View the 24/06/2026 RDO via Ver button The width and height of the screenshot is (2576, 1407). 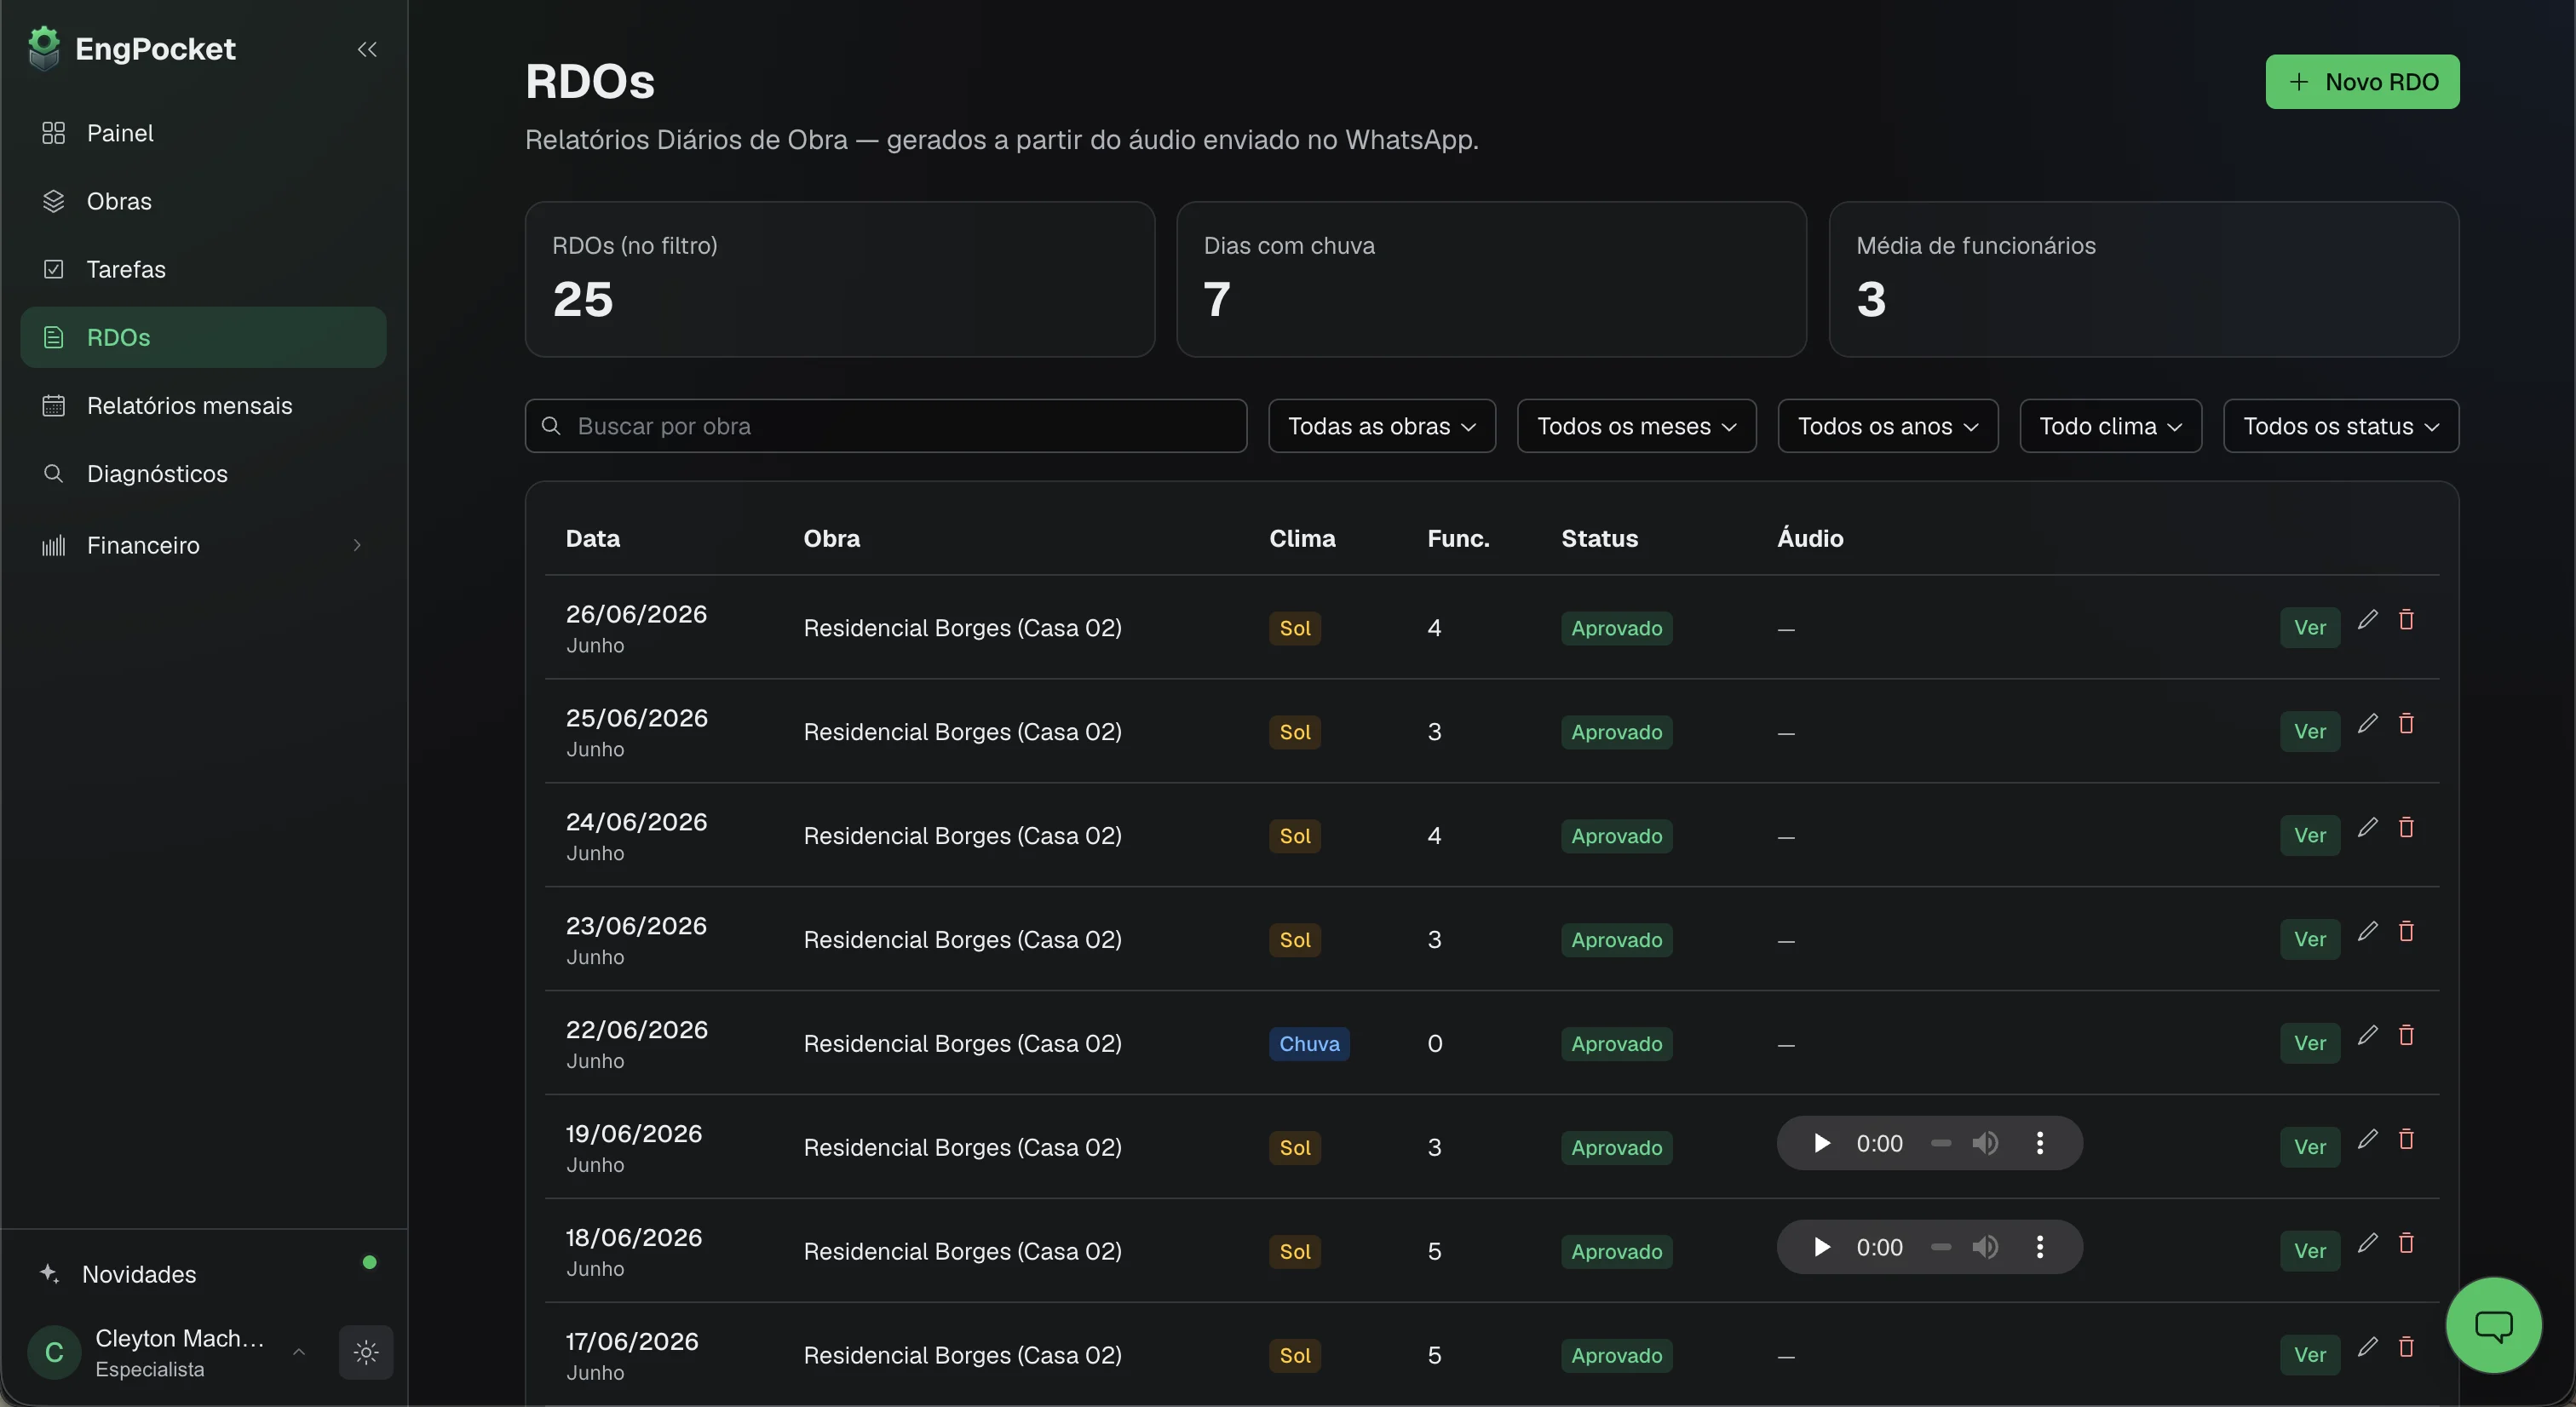pos(2309,836)
